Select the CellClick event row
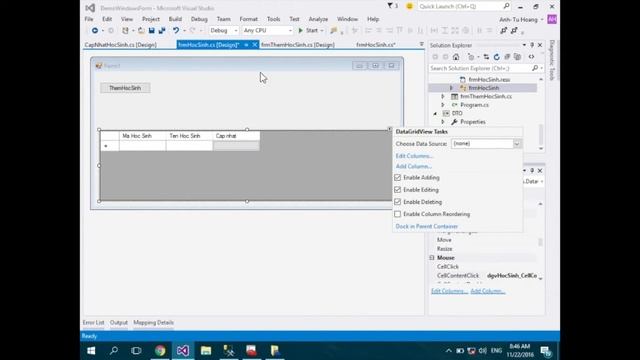The height and width of the screenshot is (360, 640). coord(485,267)
